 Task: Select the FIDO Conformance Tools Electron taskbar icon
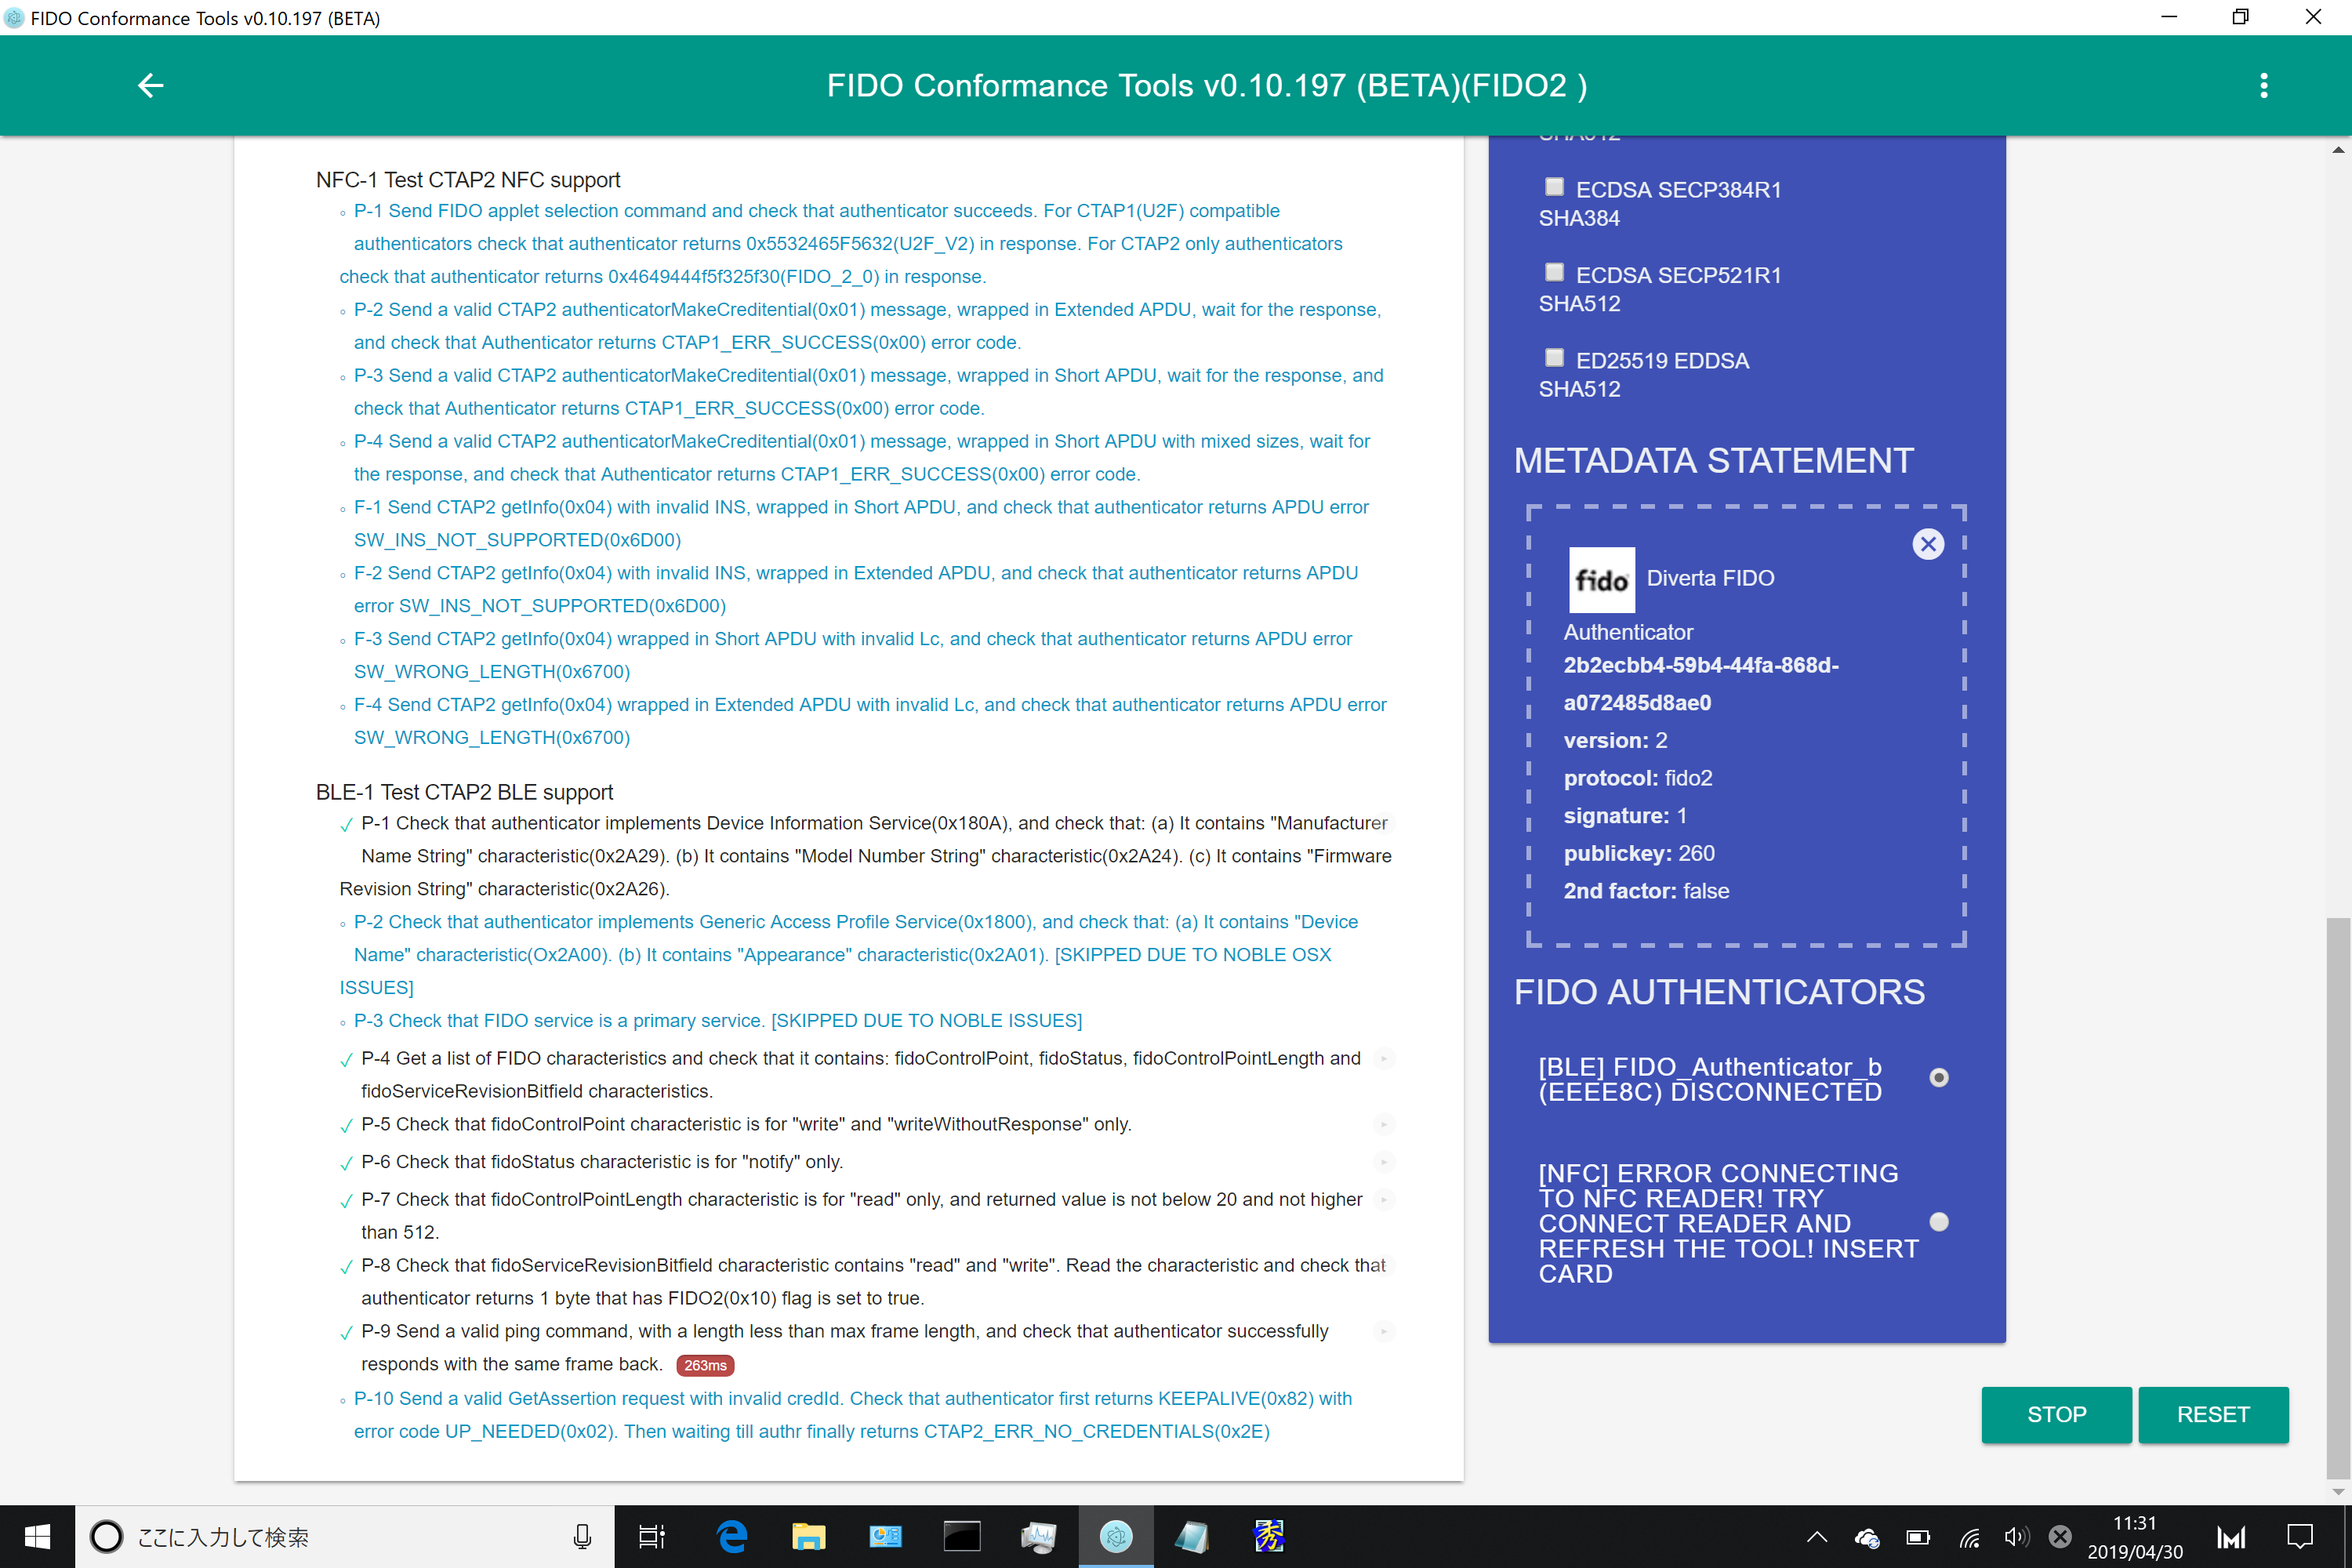[1116, 1536]
